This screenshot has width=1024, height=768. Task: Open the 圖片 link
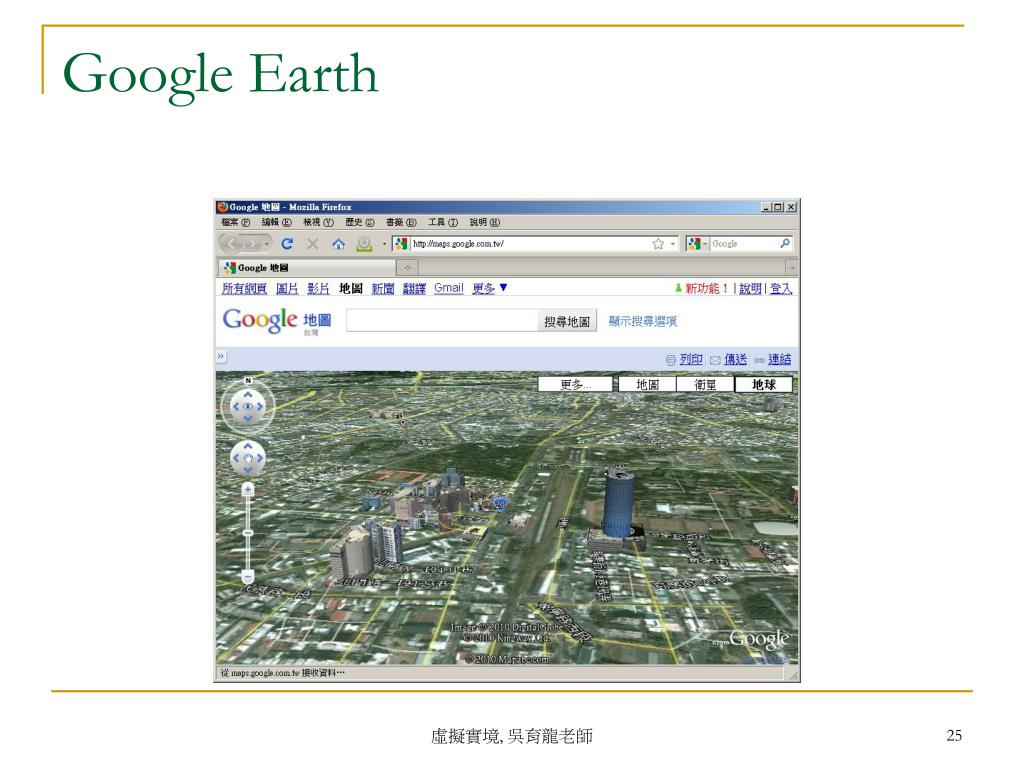287,289
